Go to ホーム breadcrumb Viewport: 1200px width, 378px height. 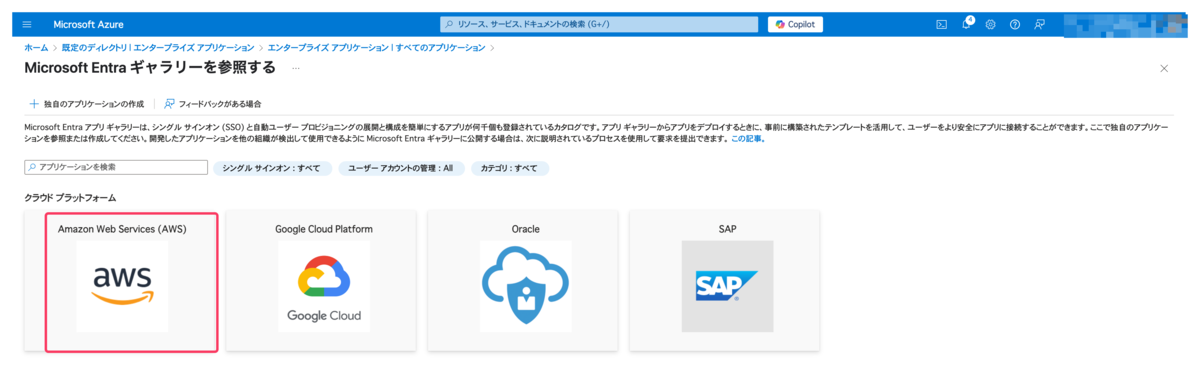click(36, 47)
